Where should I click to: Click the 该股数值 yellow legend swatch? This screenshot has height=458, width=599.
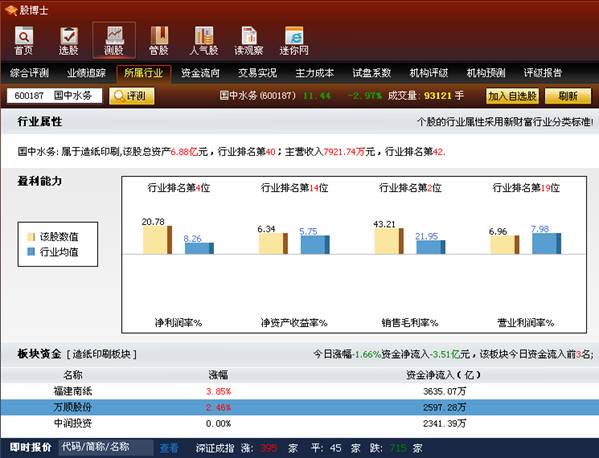[x=31, y=237]
